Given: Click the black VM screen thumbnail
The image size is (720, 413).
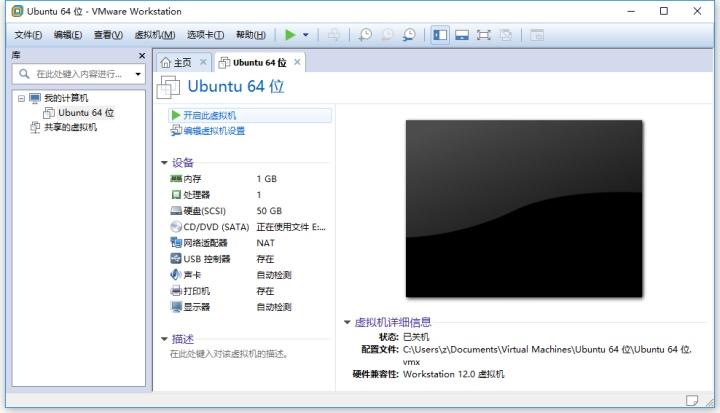Looking at the screenshot, I should click(x=524, y=209).
